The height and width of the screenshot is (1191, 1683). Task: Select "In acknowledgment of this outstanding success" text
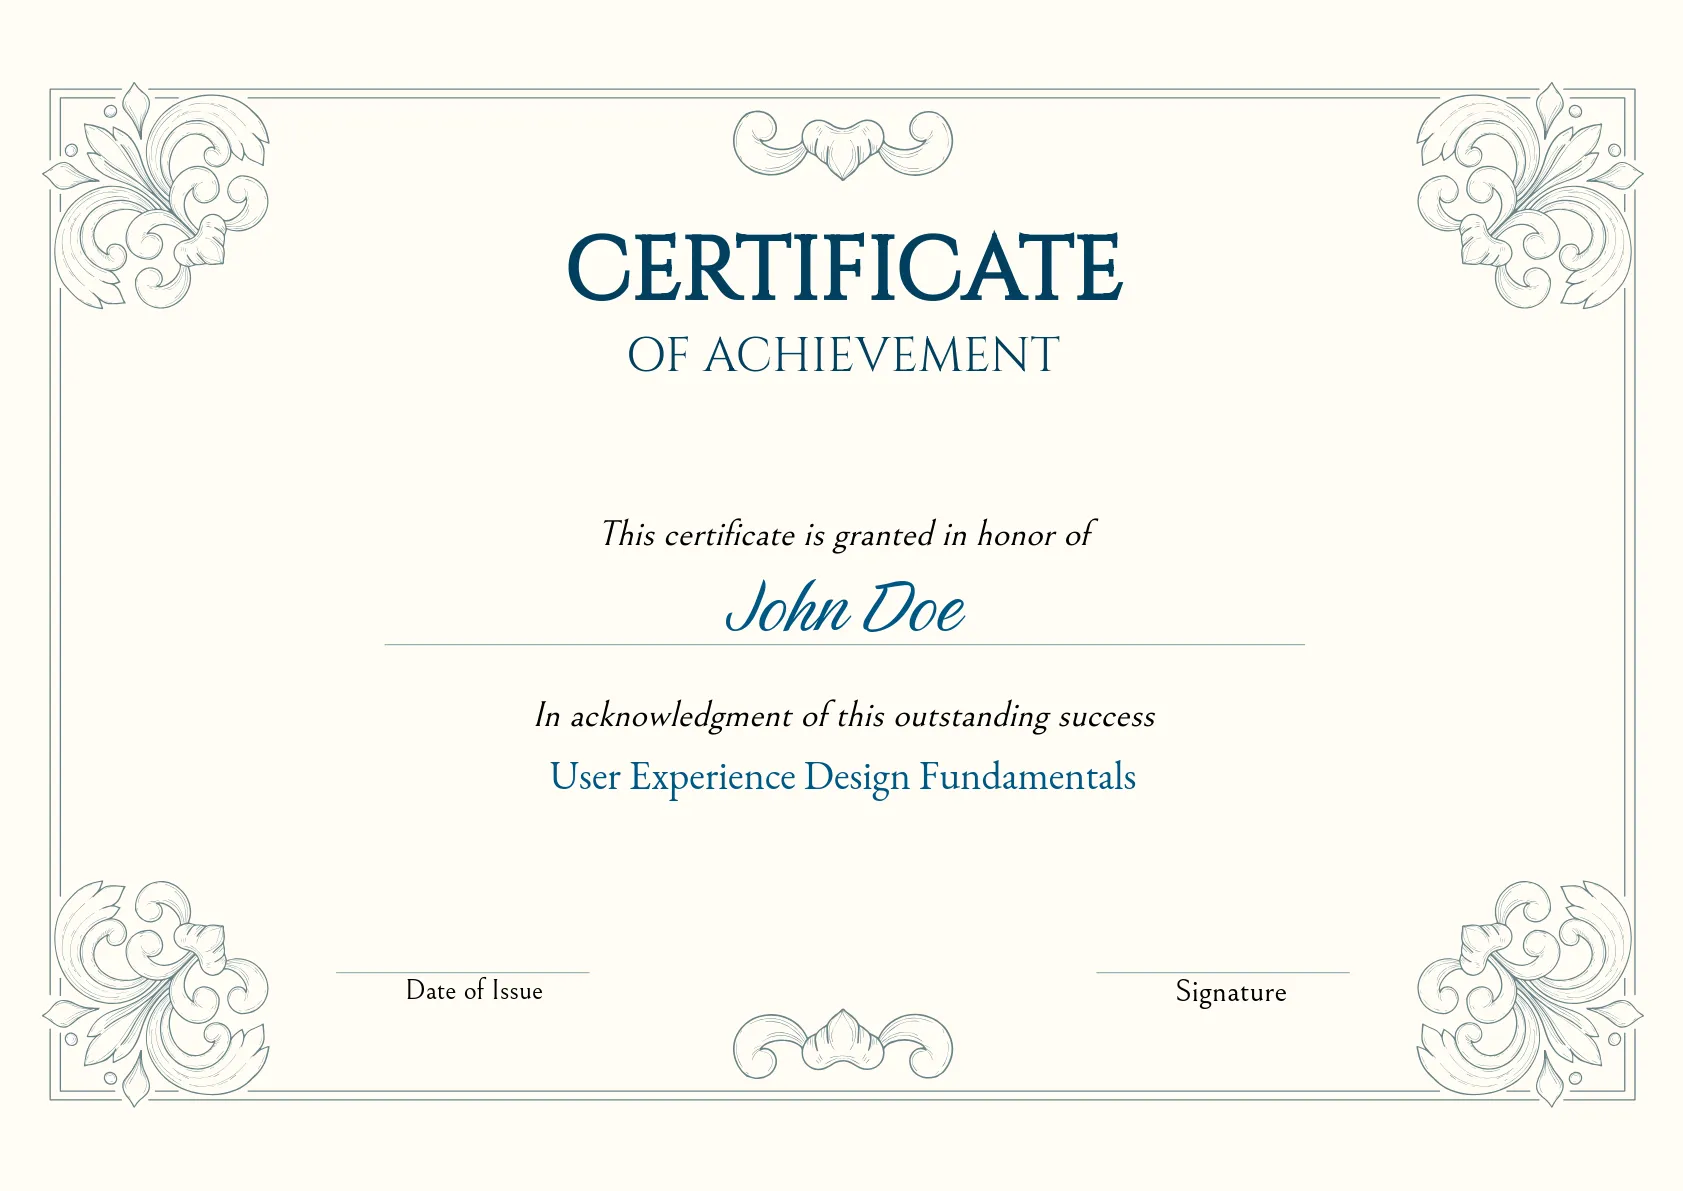click(845, 716)
